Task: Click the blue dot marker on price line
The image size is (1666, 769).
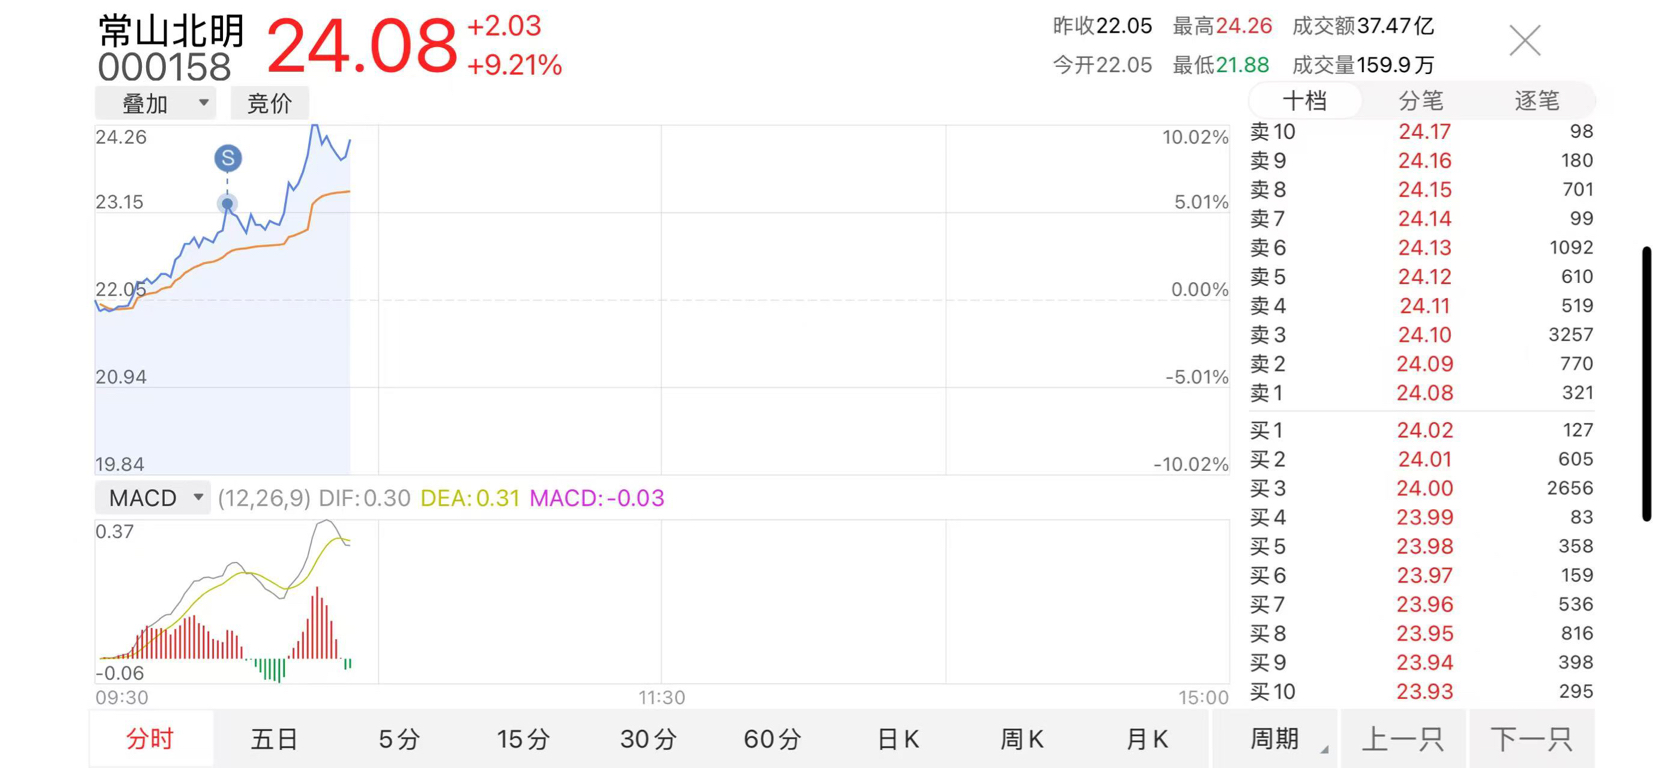Action: (x=227, y=204)
